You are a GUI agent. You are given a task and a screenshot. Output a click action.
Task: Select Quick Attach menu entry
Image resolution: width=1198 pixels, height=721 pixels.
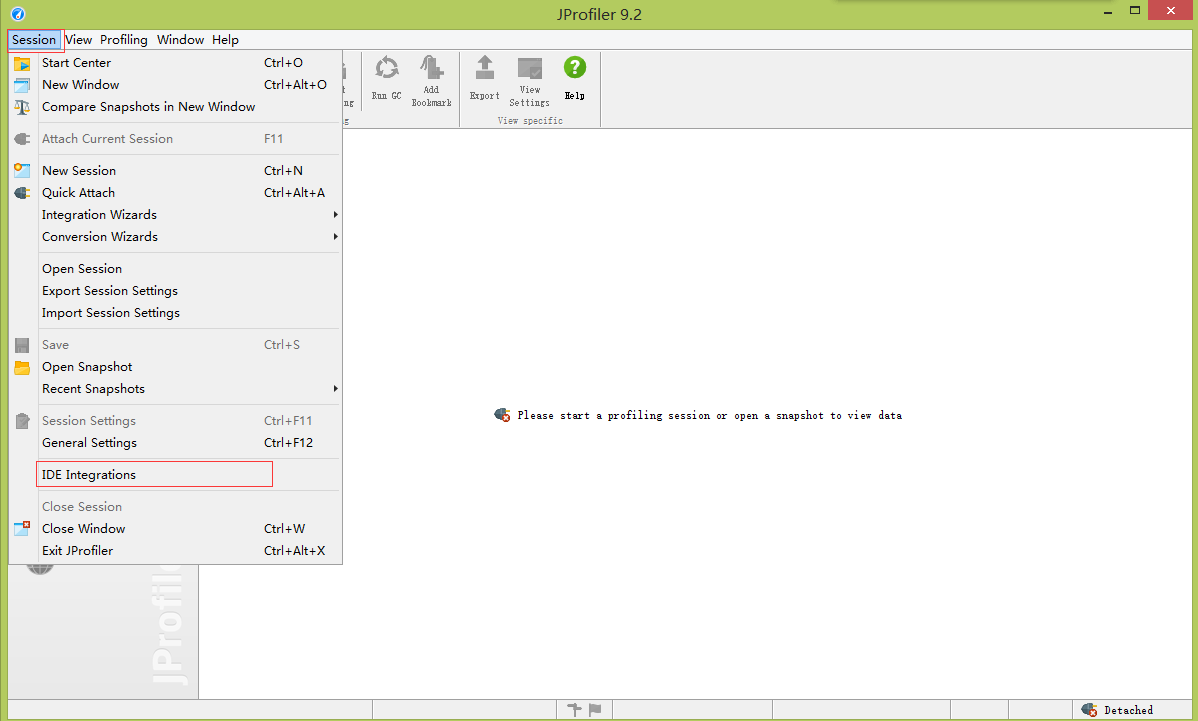[175, 192]
